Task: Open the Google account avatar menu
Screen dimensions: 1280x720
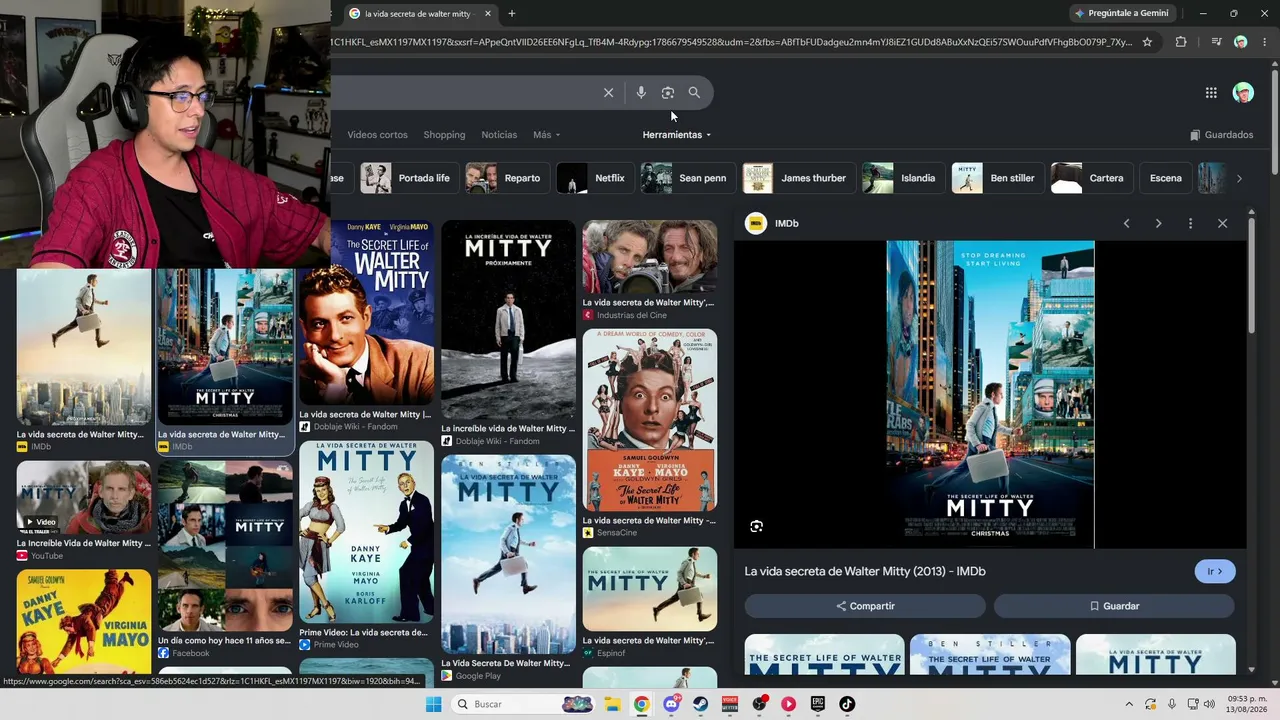Action: (1243, 93)
